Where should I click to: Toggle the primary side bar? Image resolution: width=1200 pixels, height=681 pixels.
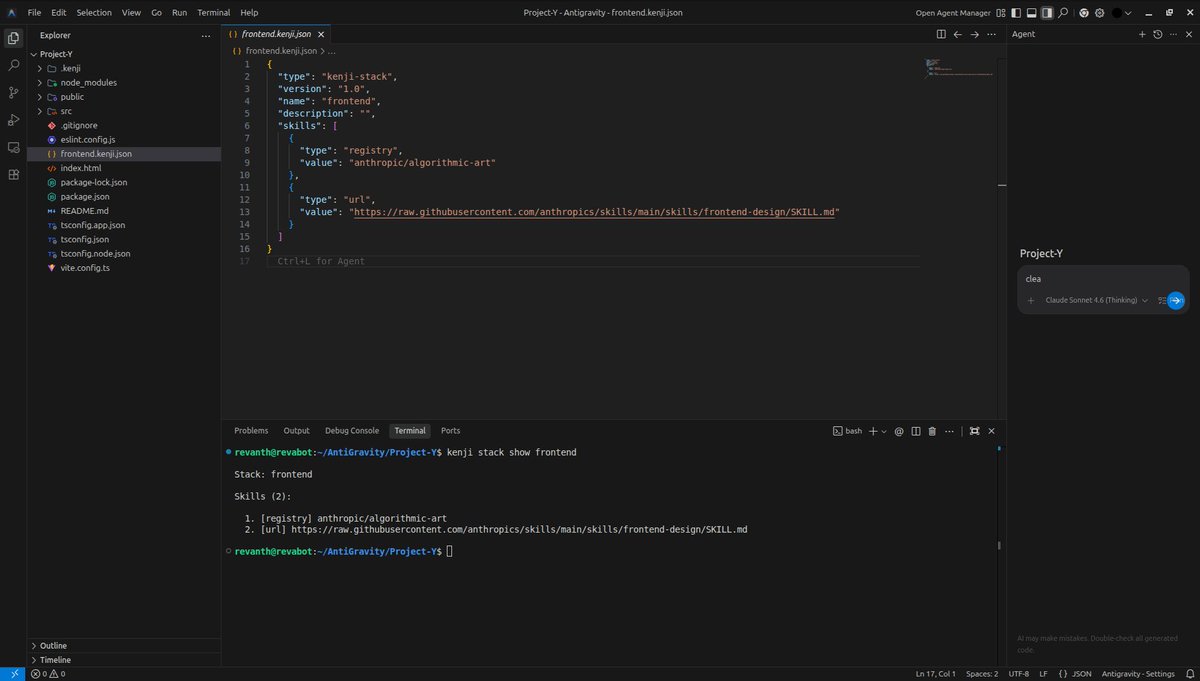click(x=1016, y=13)
